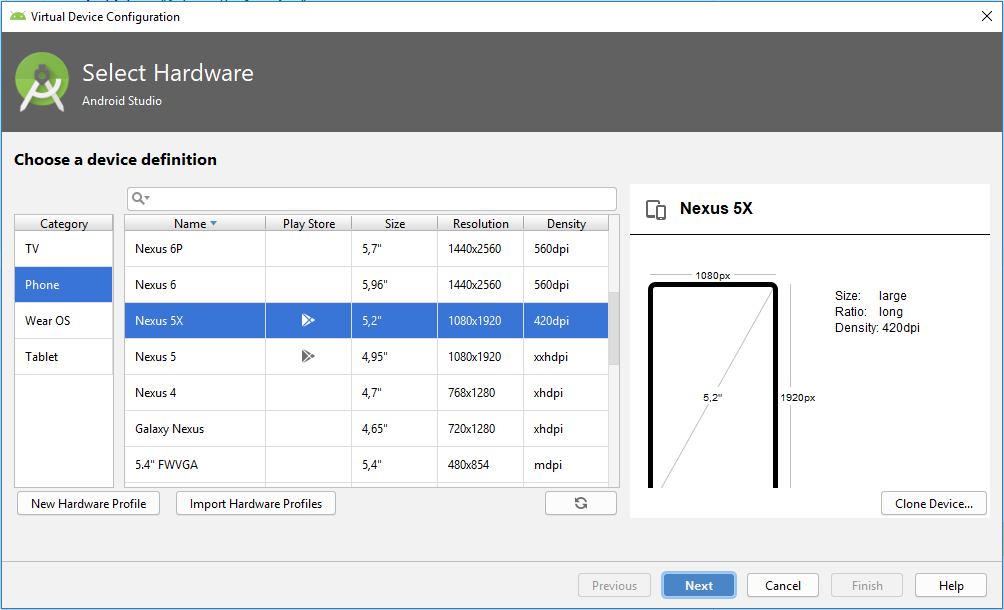
Task: Select the TV category
Action: [64, 249]
